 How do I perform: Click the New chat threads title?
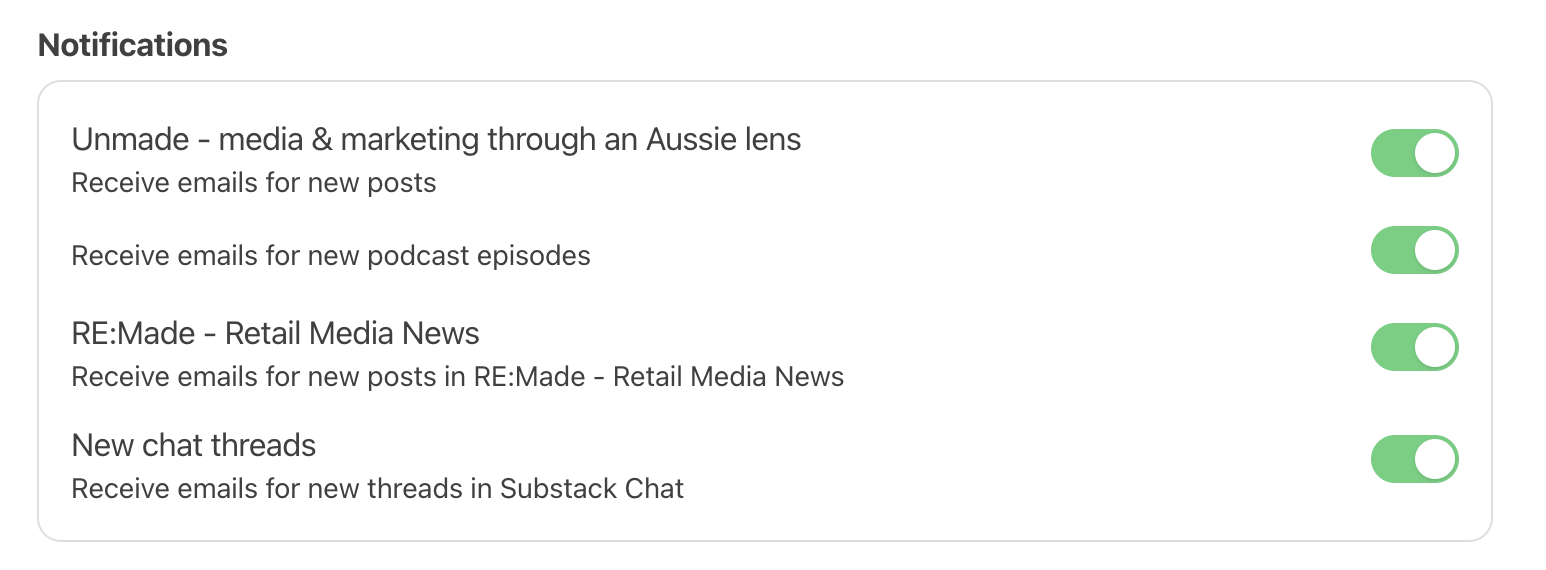tap(194, 445)
